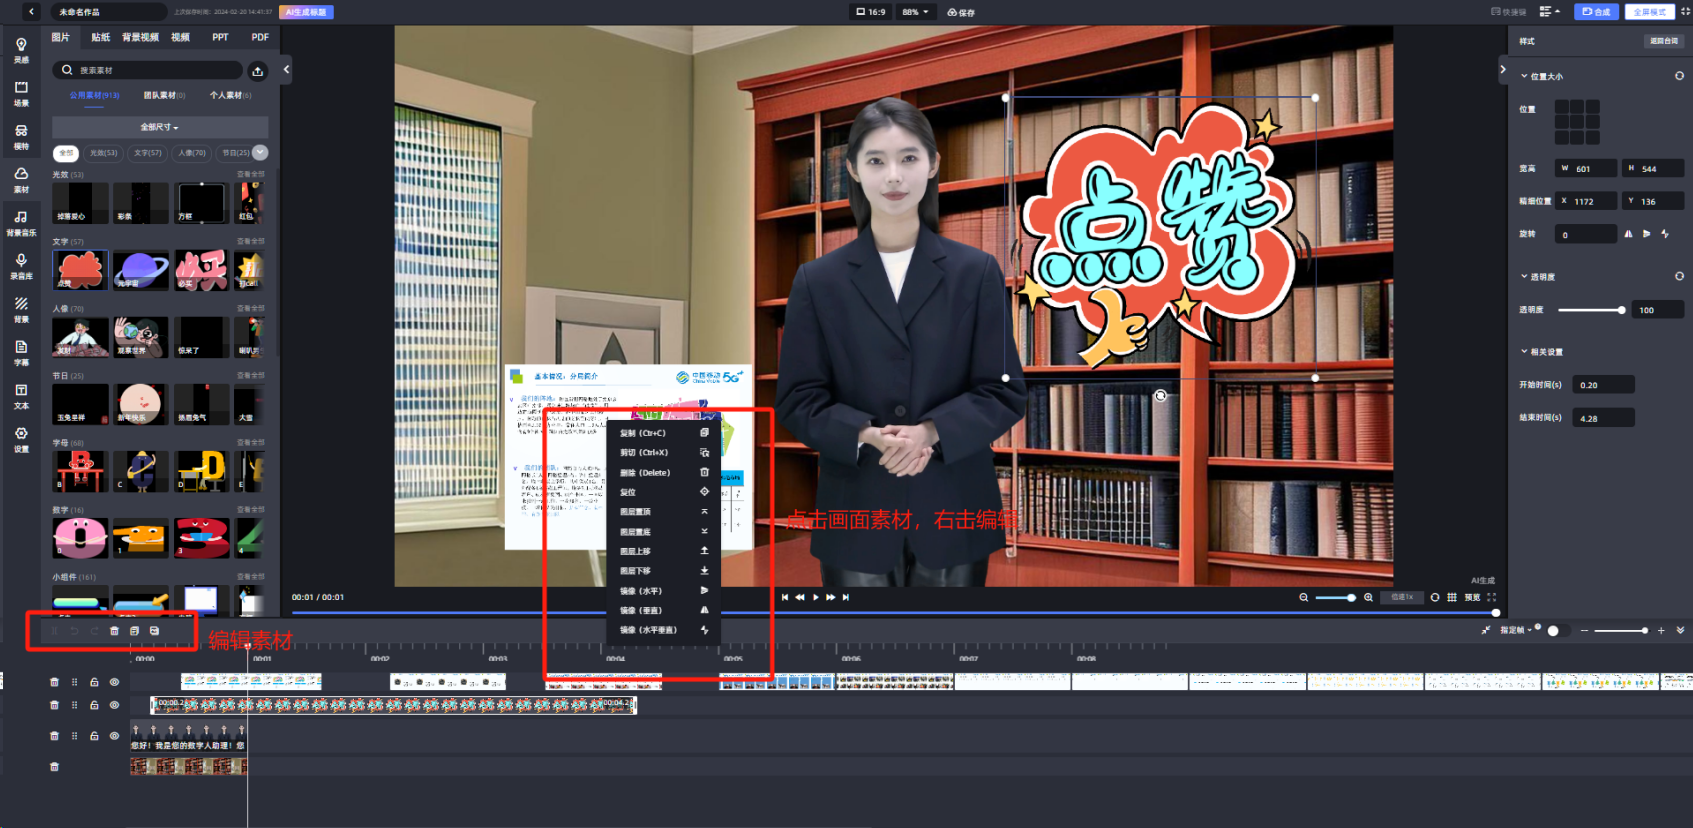1693x828 pixels.
Task: Open the 88% zoom level dropdown
Action: (x=915, y=12)
